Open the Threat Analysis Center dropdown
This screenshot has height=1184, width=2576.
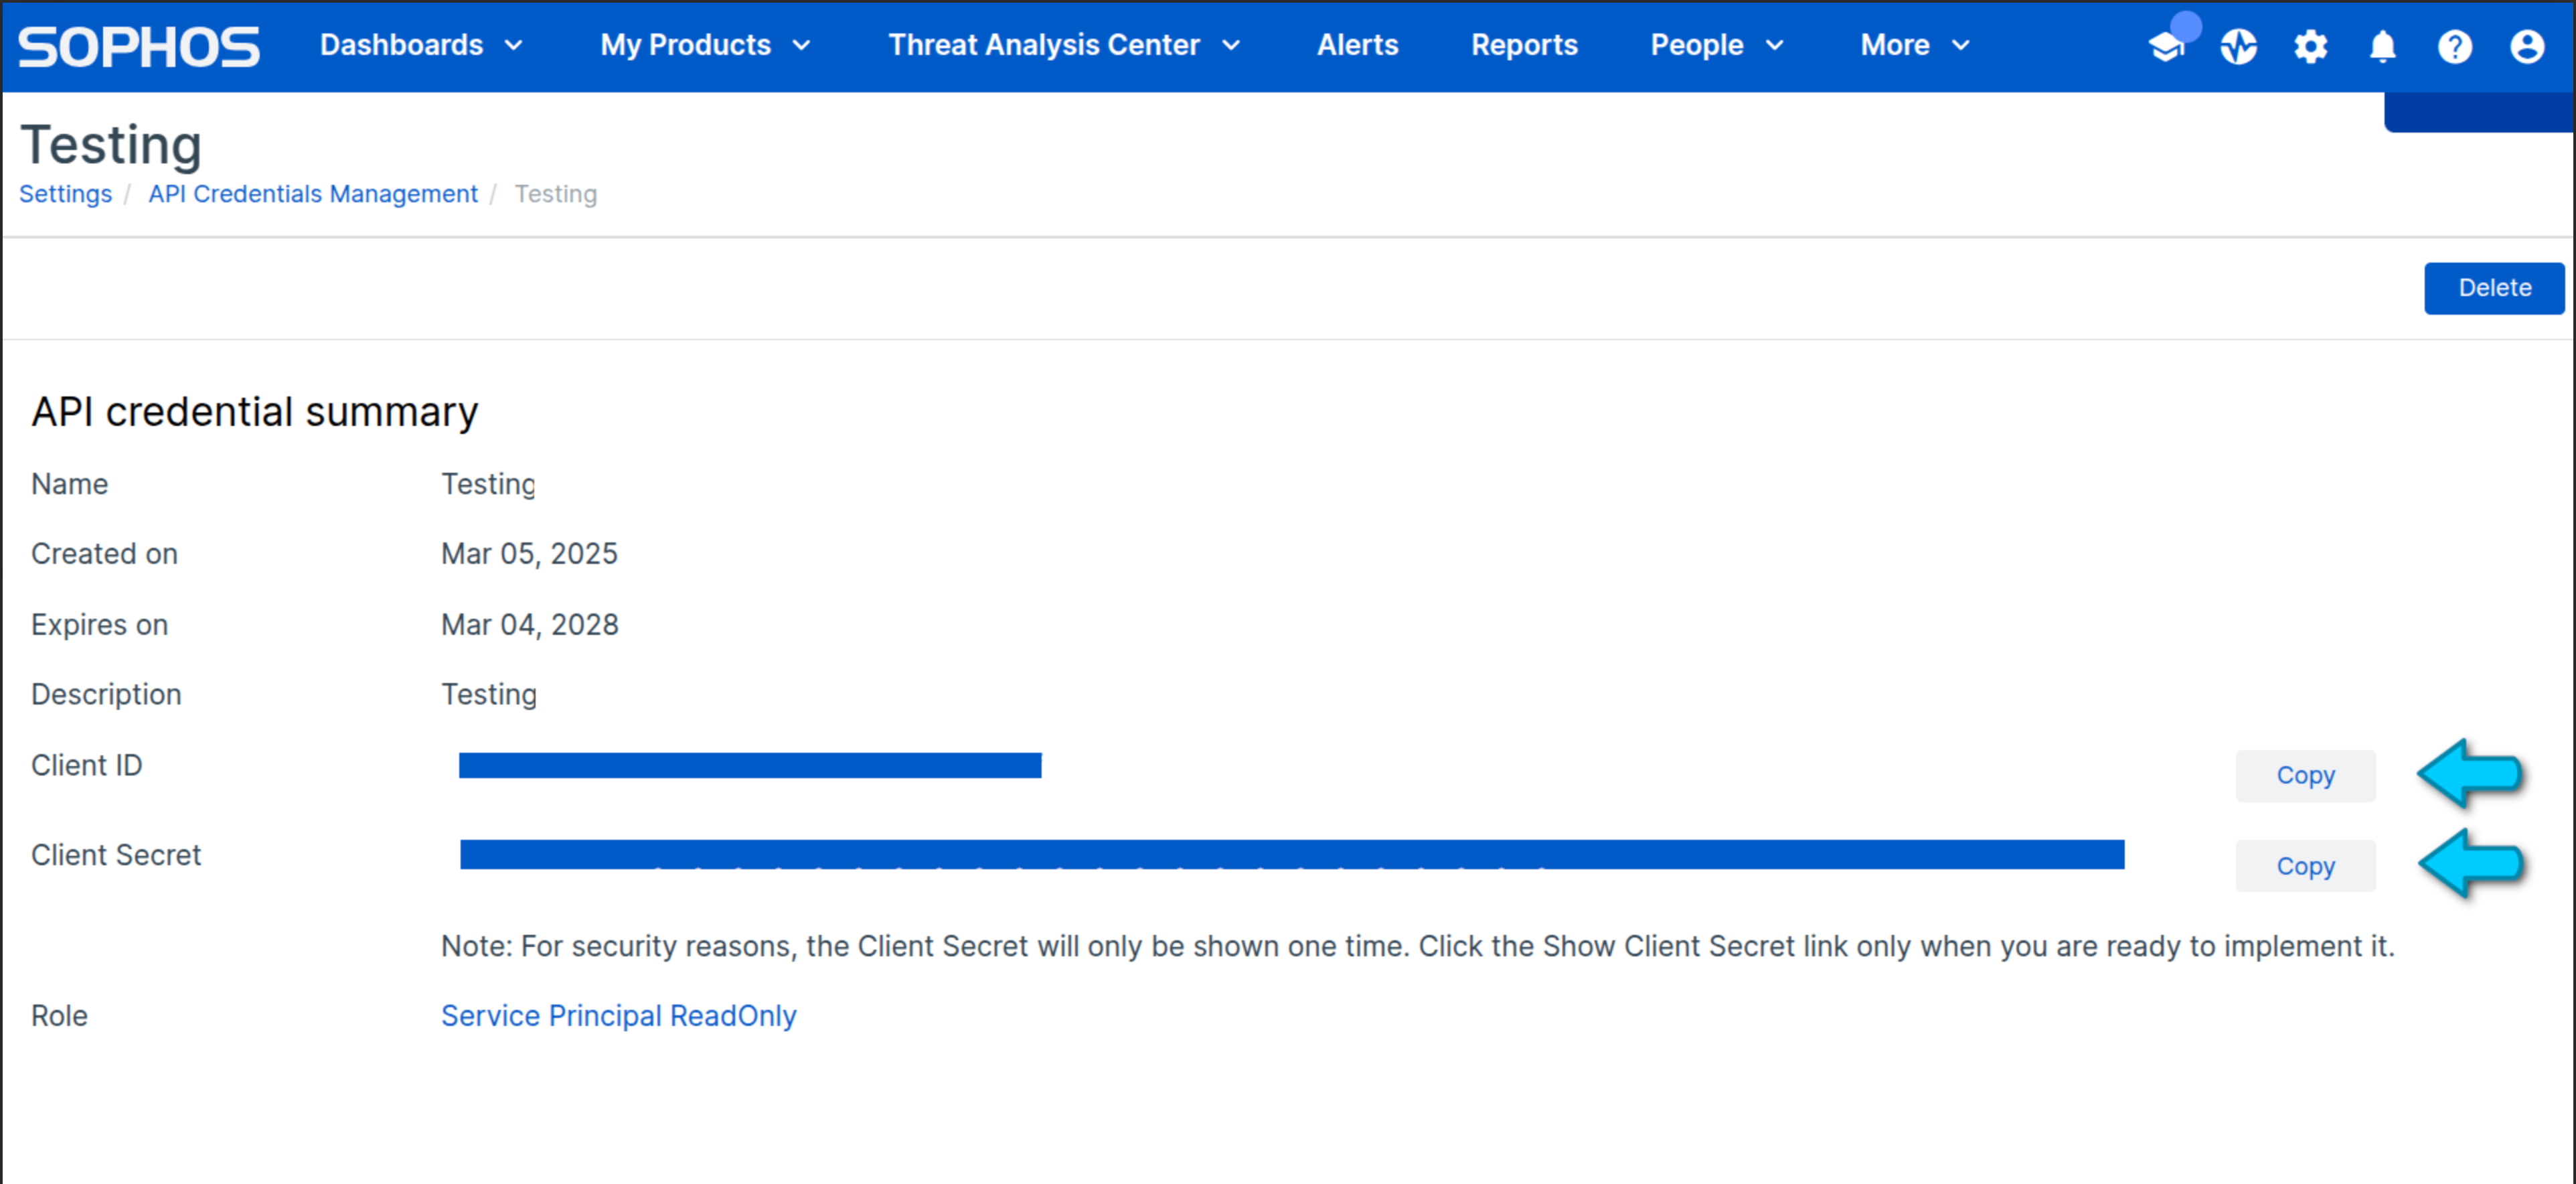tap(1064, 45)
